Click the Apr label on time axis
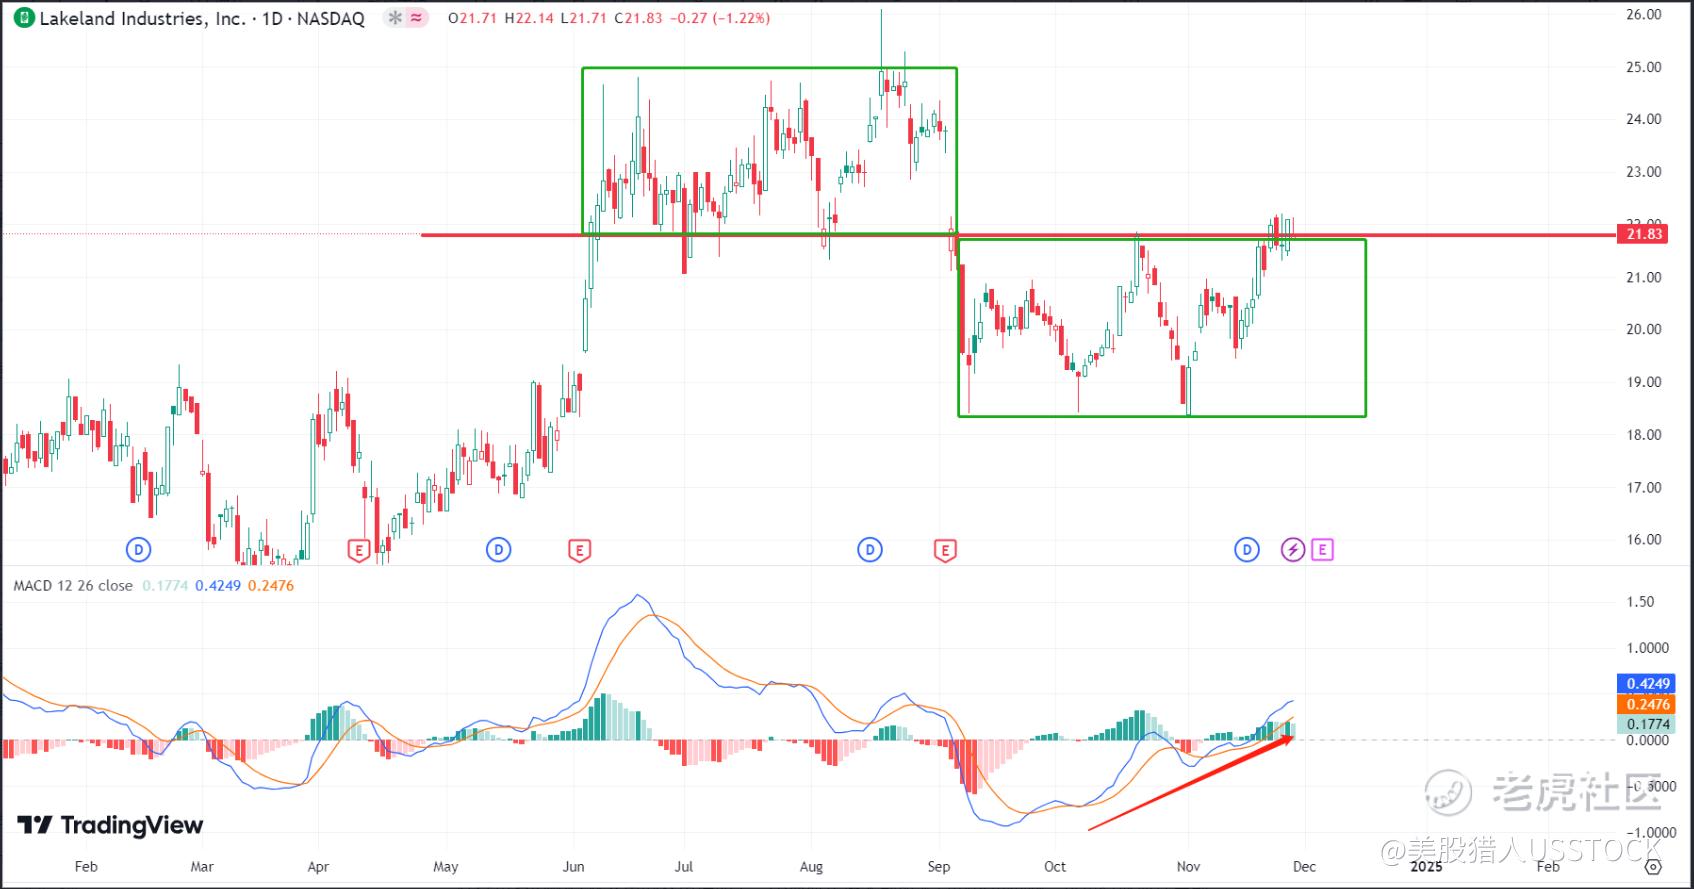 (318, 867)
